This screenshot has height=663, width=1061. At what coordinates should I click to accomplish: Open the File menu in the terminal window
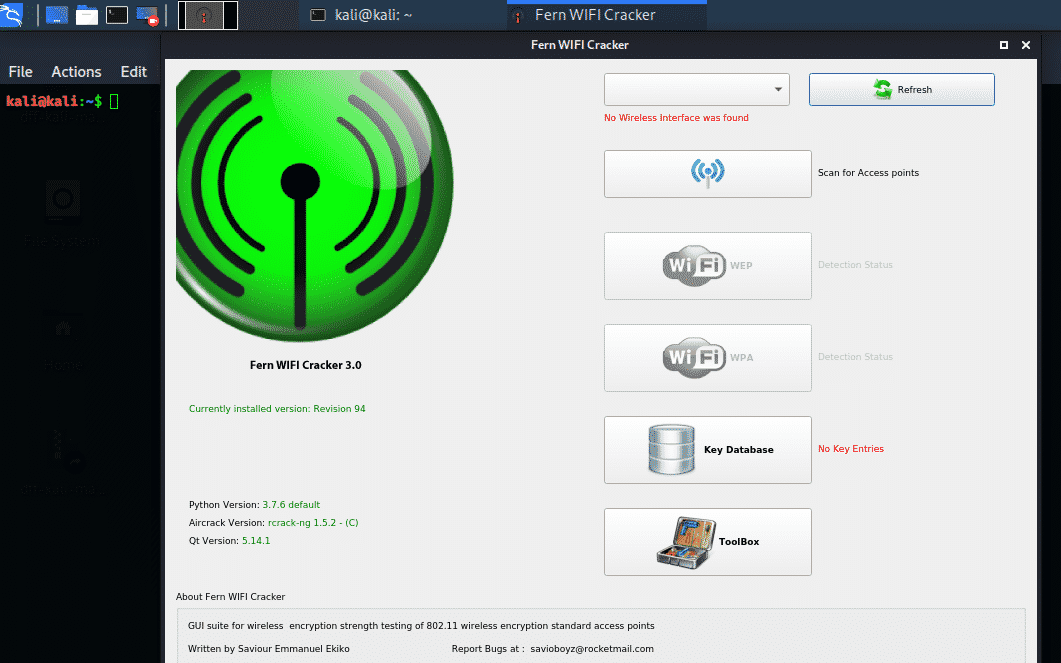pos(20,72)
